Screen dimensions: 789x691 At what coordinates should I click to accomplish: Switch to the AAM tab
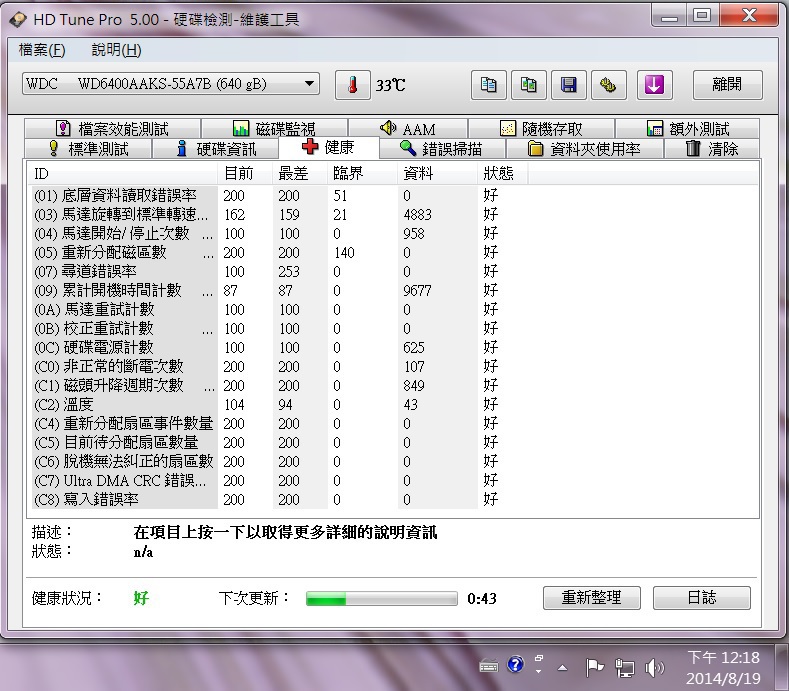pos(408,129)
